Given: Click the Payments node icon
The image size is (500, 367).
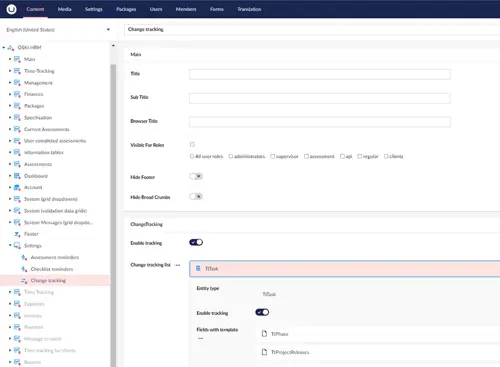Looking at the screenshot, I should click(x=17, y=327).
